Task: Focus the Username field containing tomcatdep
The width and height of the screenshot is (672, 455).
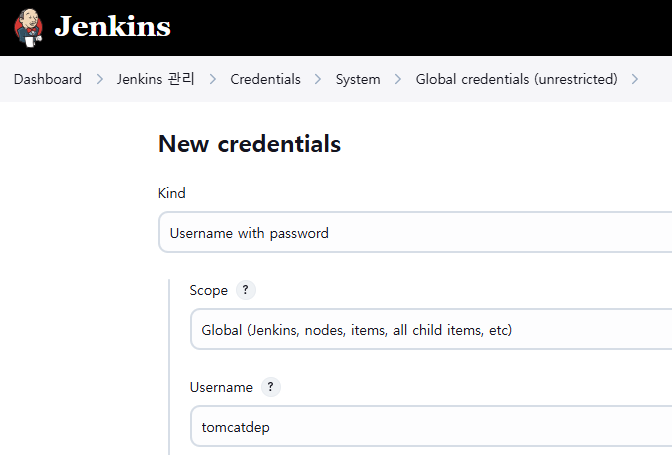Action: (431, 427)
